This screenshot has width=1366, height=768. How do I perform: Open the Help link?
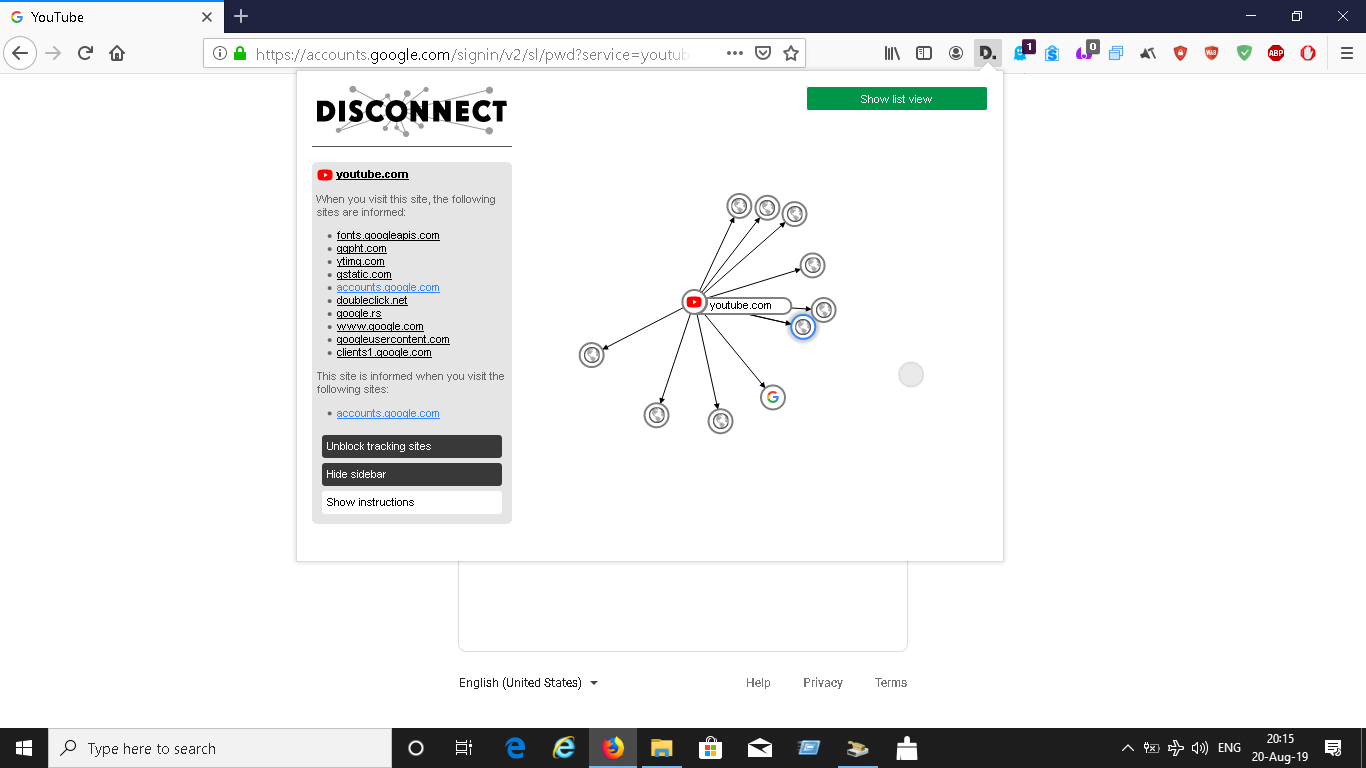(x=758, y=683)
